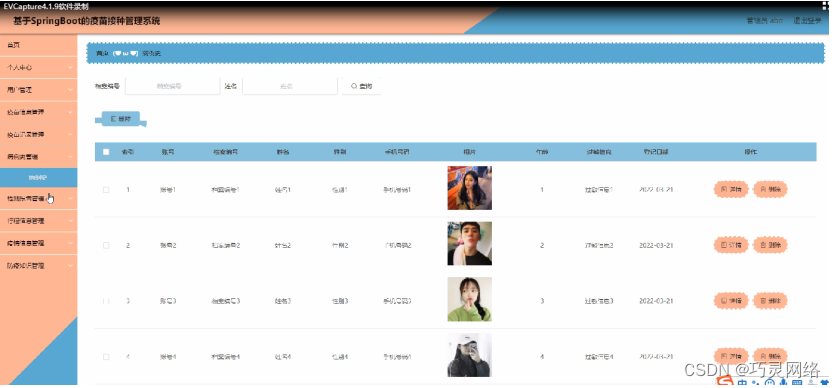This screenshot has height=388, width=836.
Task: Click the 账号2 cell
Action: (x=167, y=245)
